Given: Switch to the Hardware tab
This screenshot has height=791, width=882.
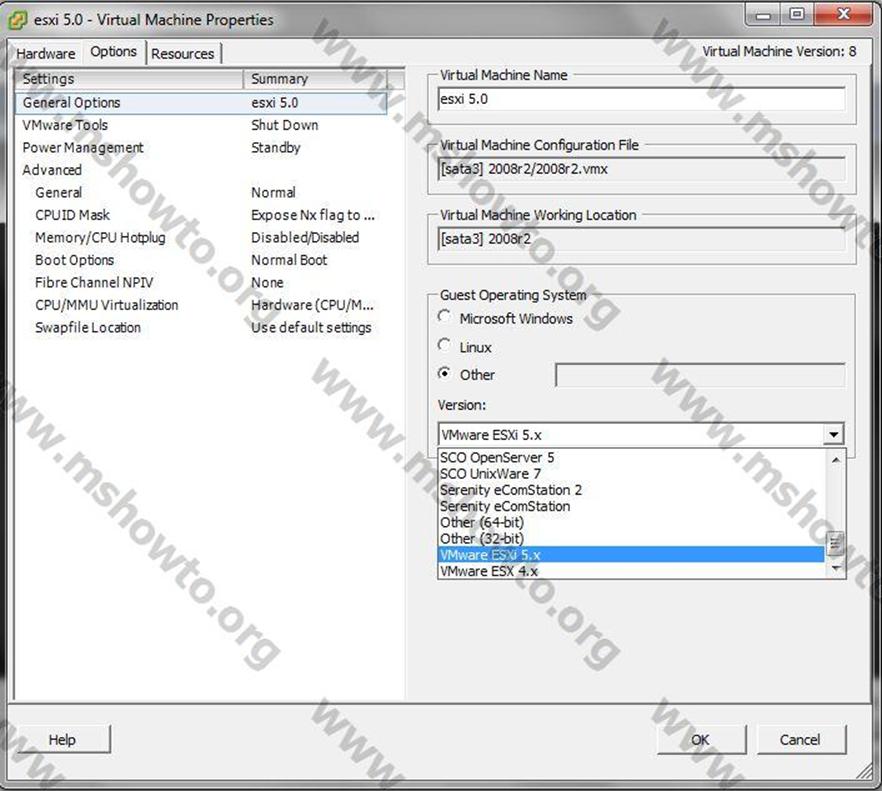Looking at the screenshot, I should (x=46, y=54).
